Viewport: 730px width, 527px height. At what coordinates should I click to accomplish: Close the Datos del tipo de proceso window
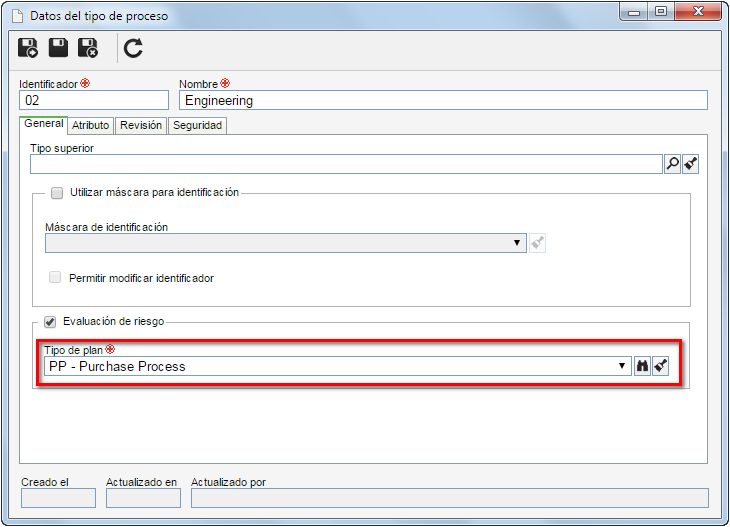tap(698, 12)
